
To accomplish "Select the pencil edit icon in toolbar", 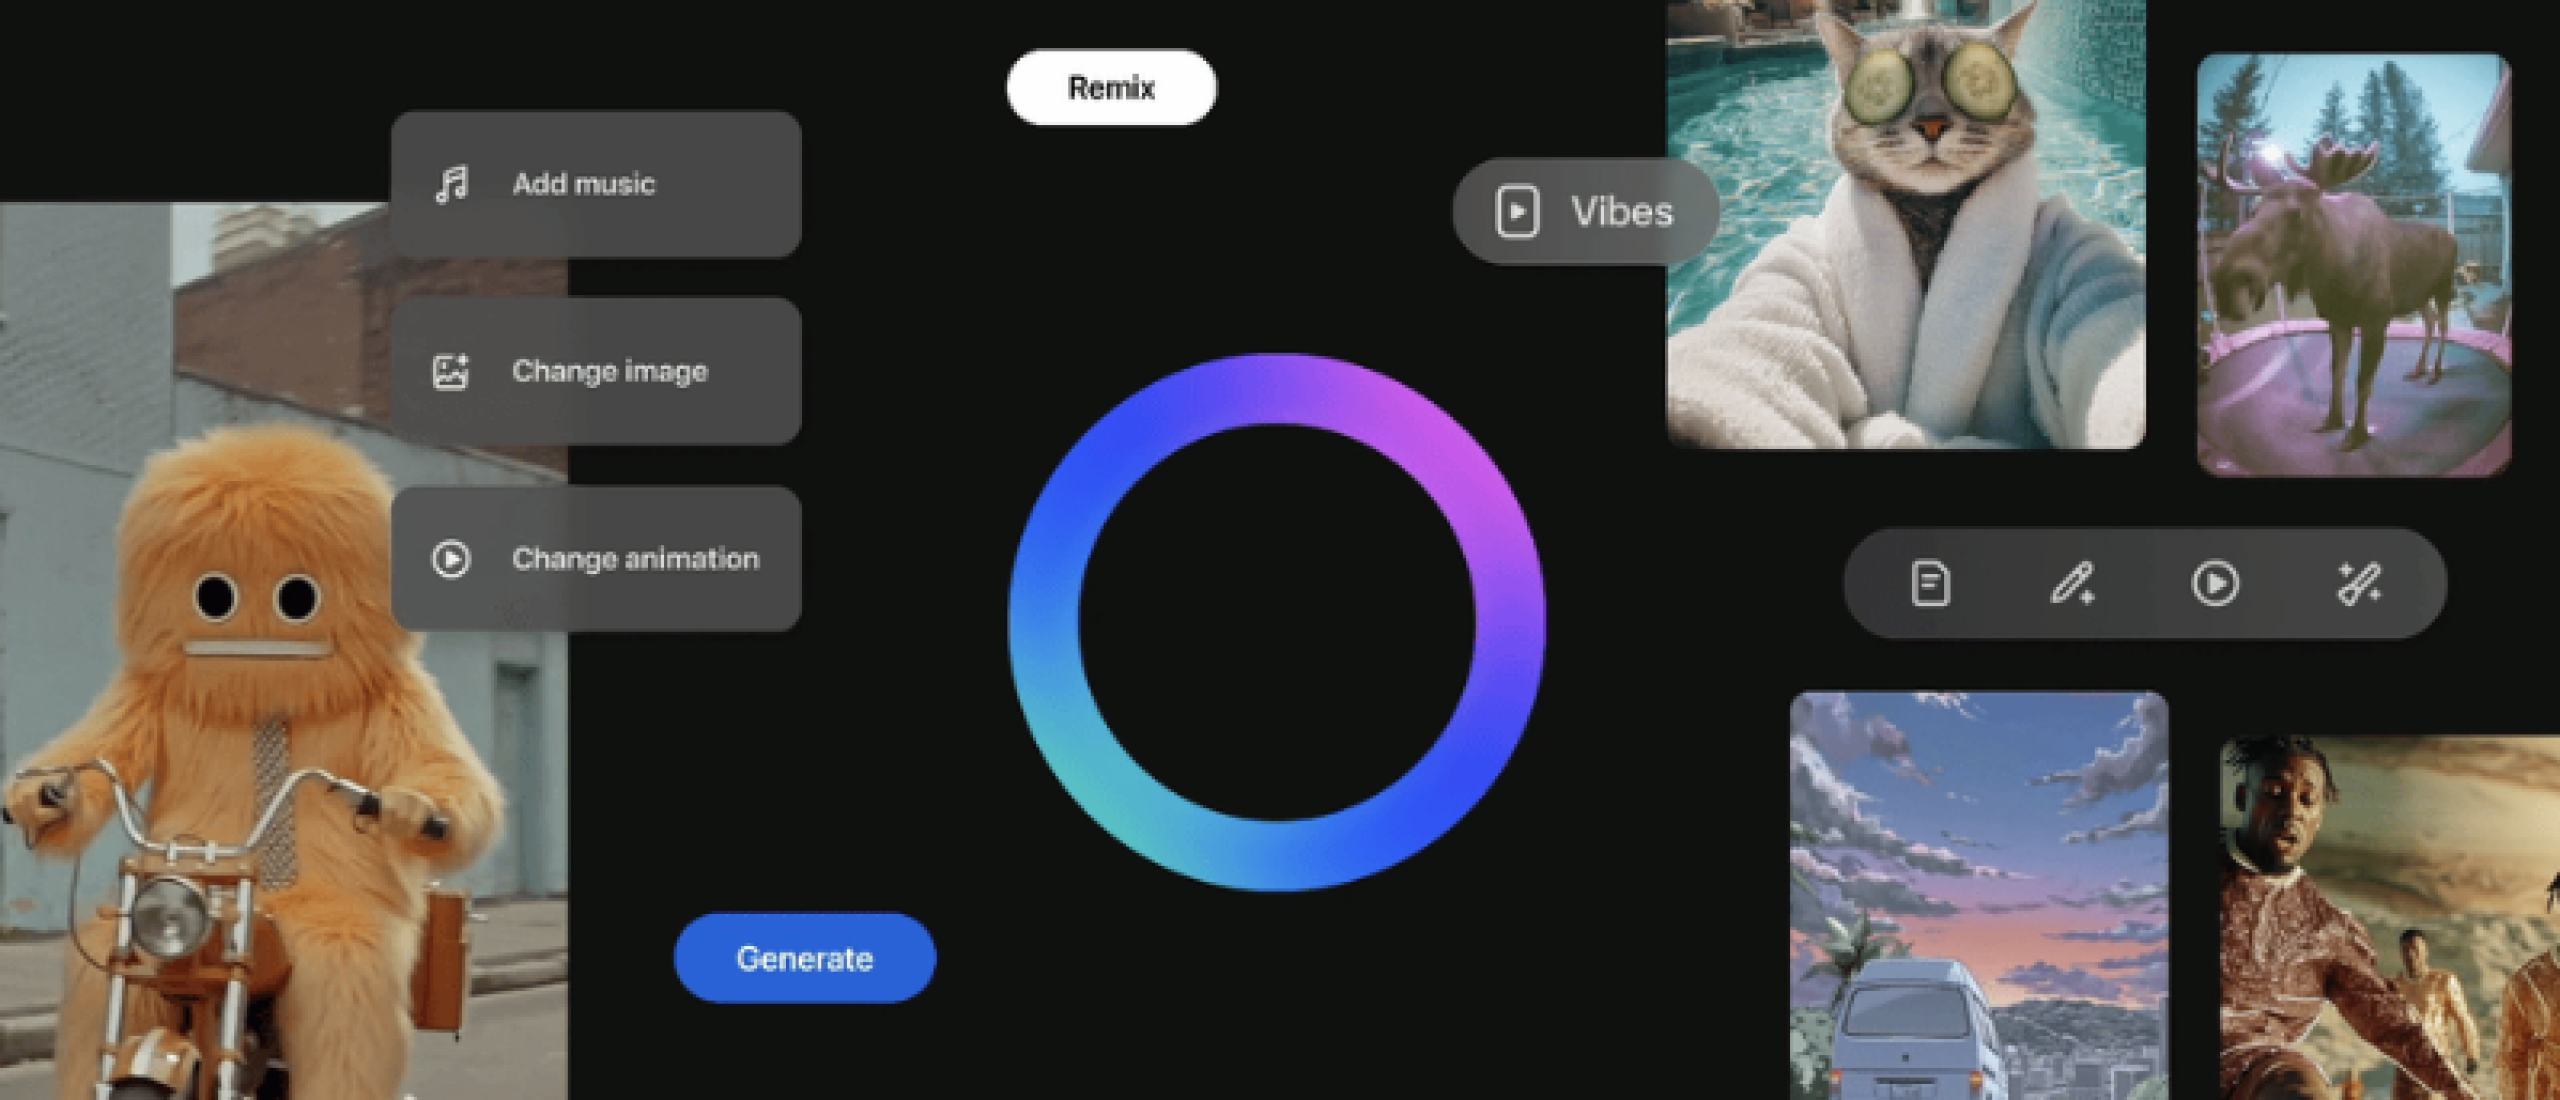I will coord(2072,583).
